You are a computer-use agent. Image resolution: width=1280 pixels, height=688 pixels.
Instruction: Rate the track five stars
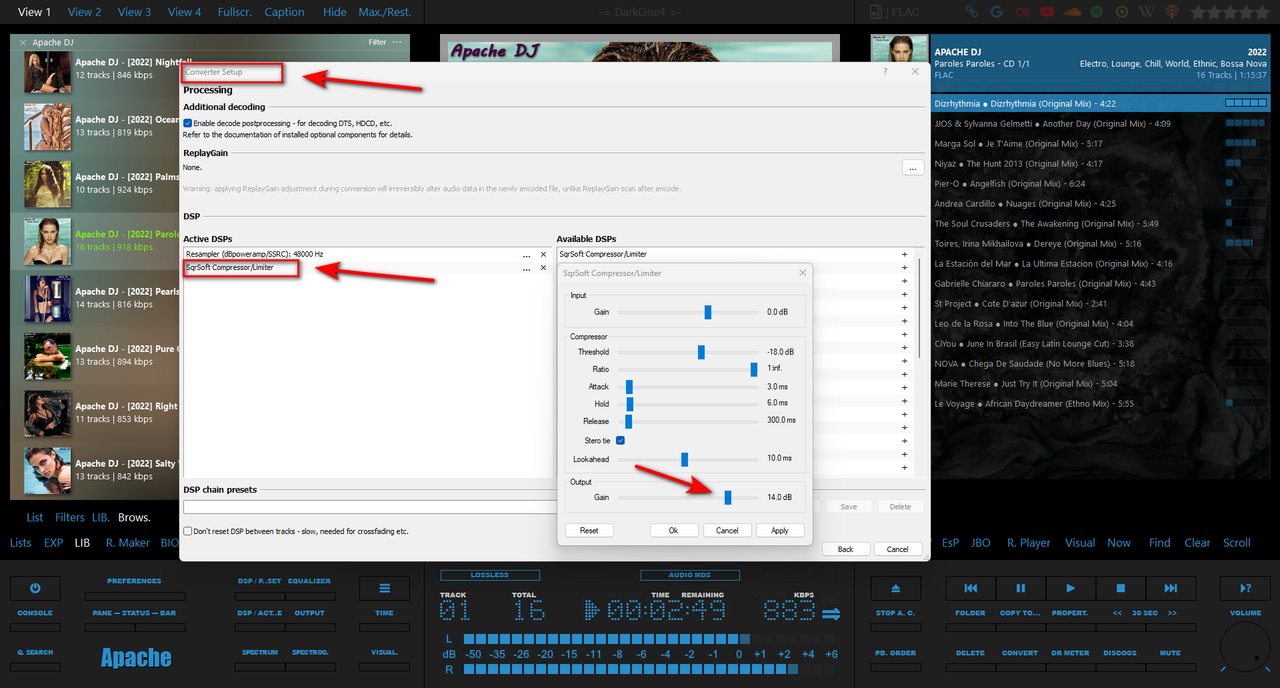pos(1262,12)
